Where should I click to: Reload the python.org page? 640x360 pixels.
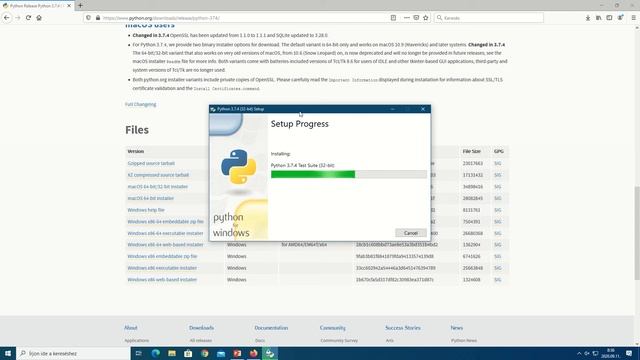28,18
